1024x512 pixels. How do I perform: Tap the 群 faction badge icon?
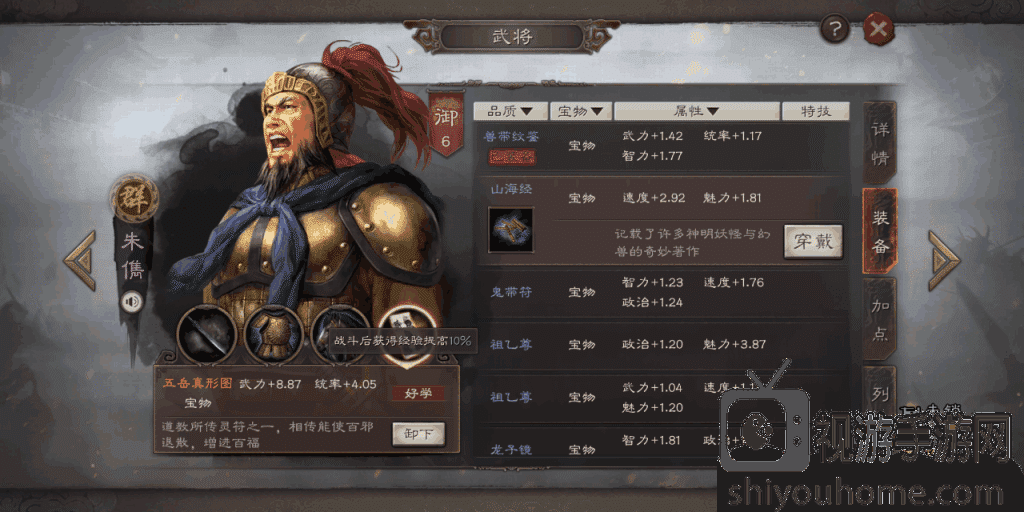[x=135, y=199]
